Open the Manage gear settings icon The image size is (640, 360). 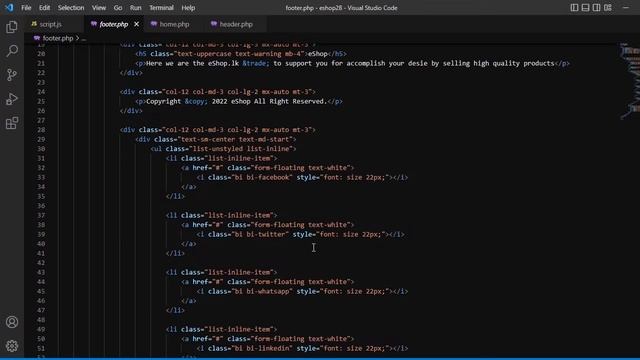(x=12, y=346)
